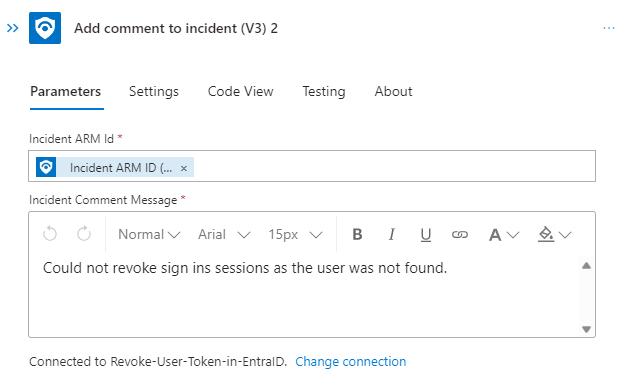Open the Arial font family dropdown
This screenshot has height=373, width=620.
[x=224, y=235]
